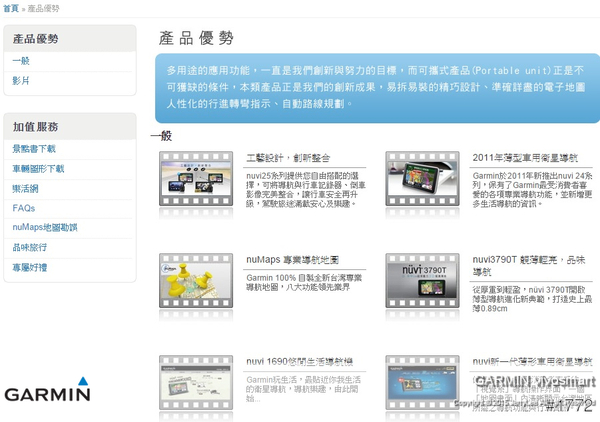The image size is (600, 422).
Task: Click the 2011年薄型車用衛星導航 title
Action: pyautogui.click(x=525, y=158)
